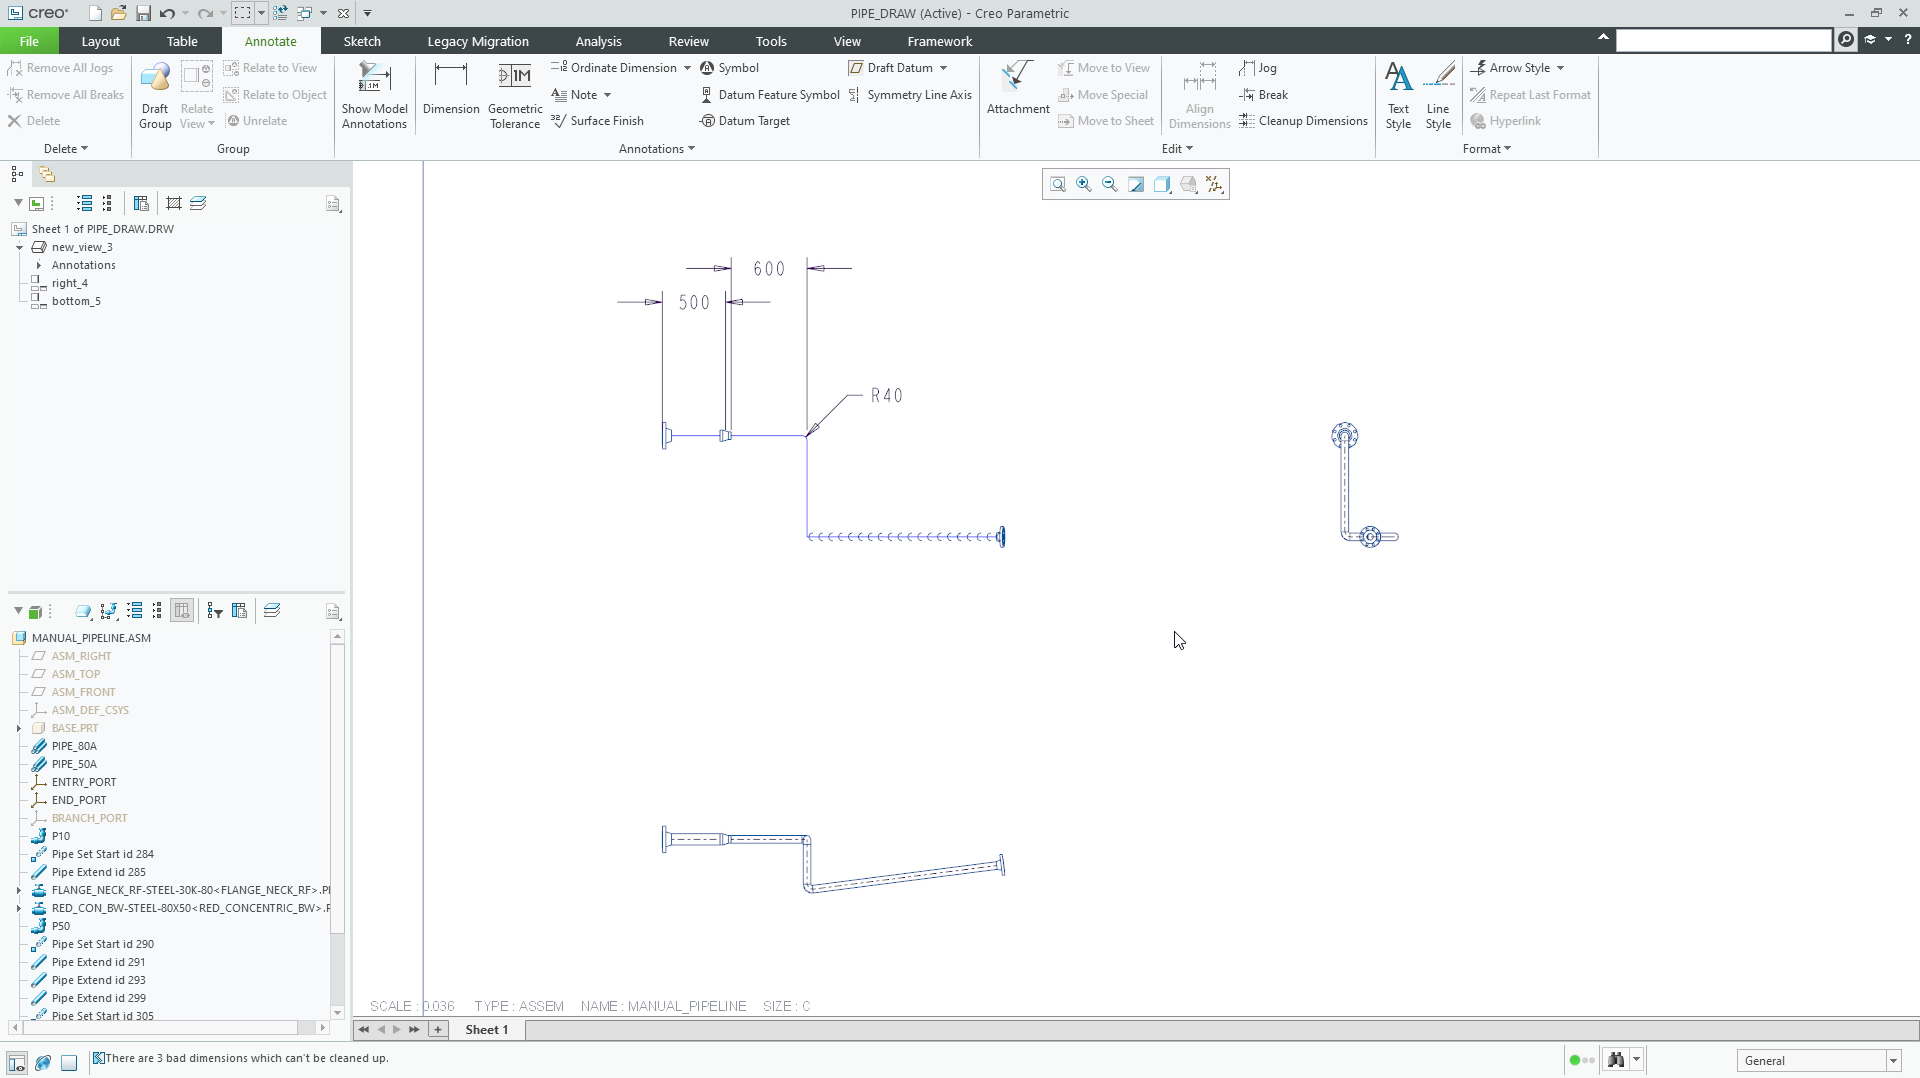Screen dimensions: 1920x1078
Task: Toggle the model tree columns display button
Action: tap(182, 611)
